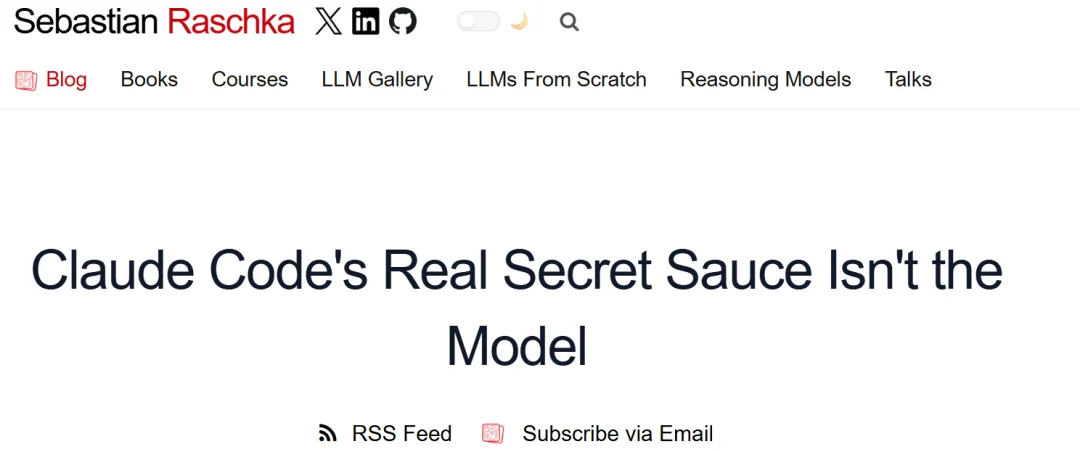
Task: Navigate to LLMs From Scratch
Action: click(557, 79)
